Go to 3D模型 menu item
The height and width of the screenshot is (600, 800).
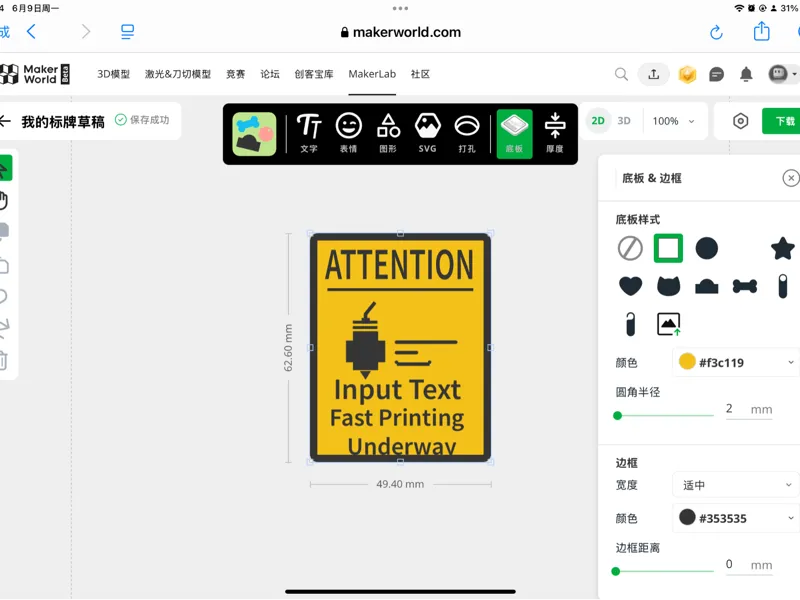tap(113, 74)
